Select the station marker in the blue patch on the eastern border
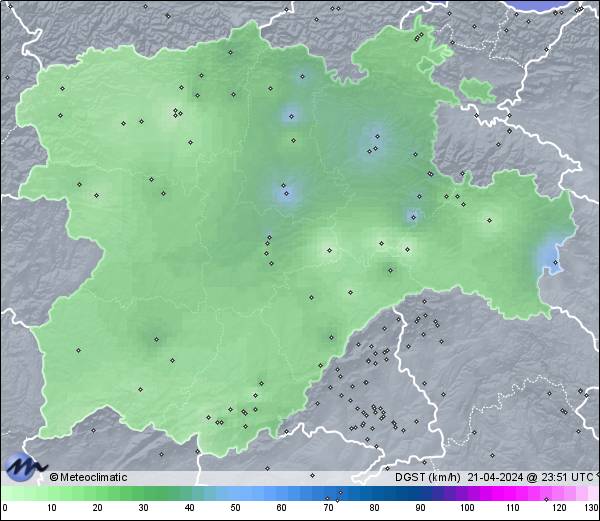This screenshot has width=600, height=521. click(x=556, y=262)
